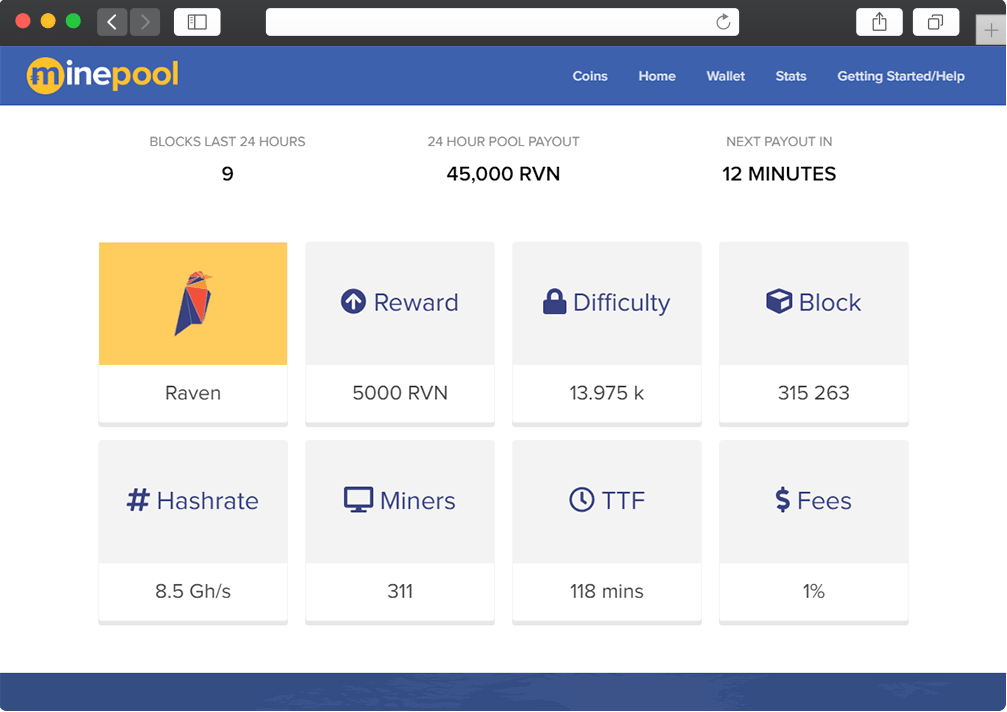Screen dimensions: 1007x712
Task: Select the Raven coin name label
Action: pos(193,393)
